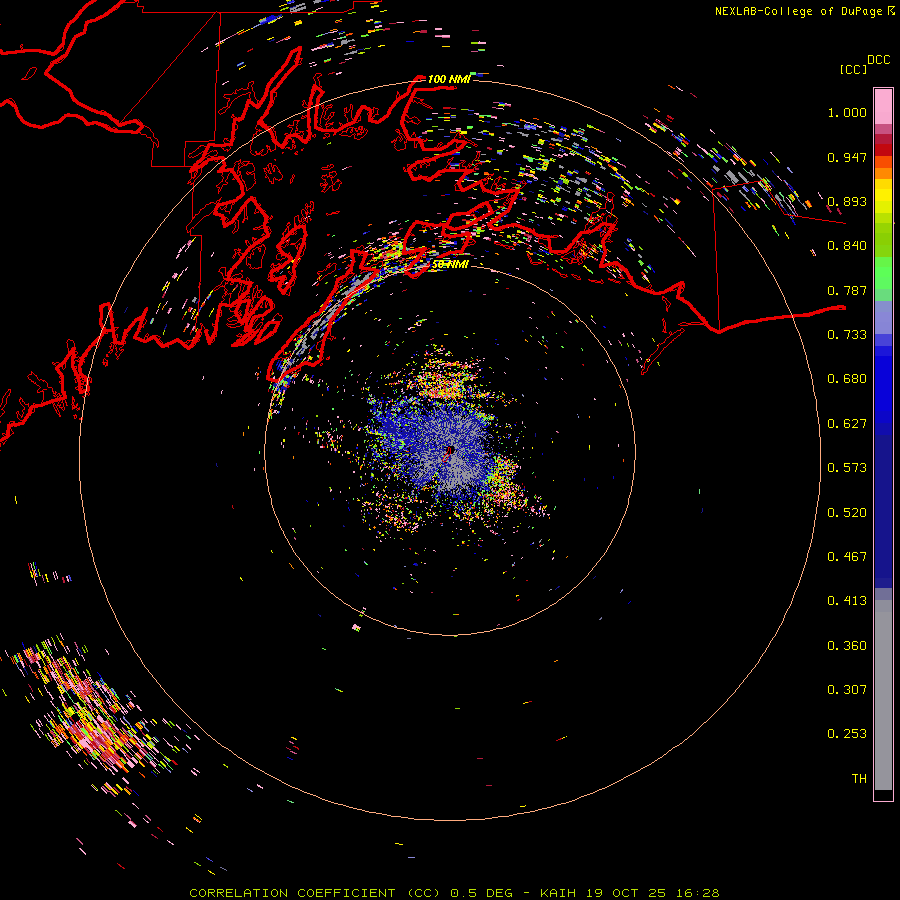The width and height of the screenshot is (900, 900).
Task: Click the 0.253 scale value
Action: coord(847,734)
